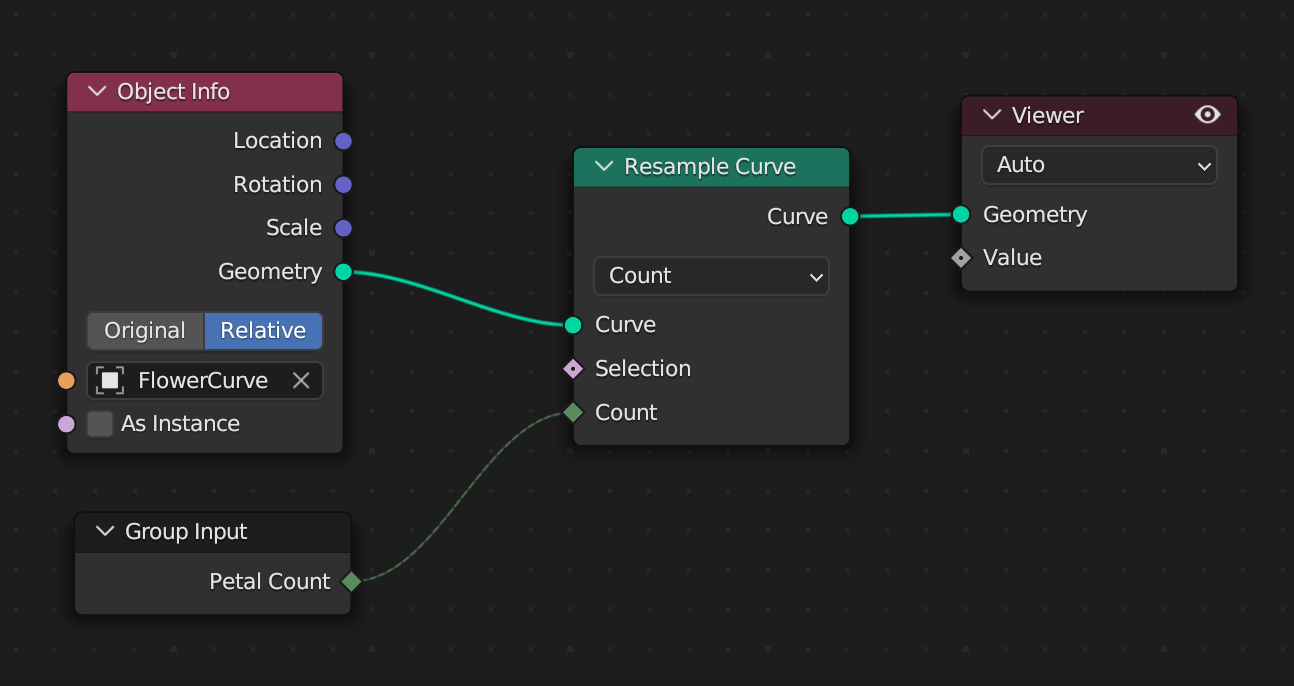Click the FlowerCurve object name field
This screenshot has width=1294, height=686.
coord(203,381)
